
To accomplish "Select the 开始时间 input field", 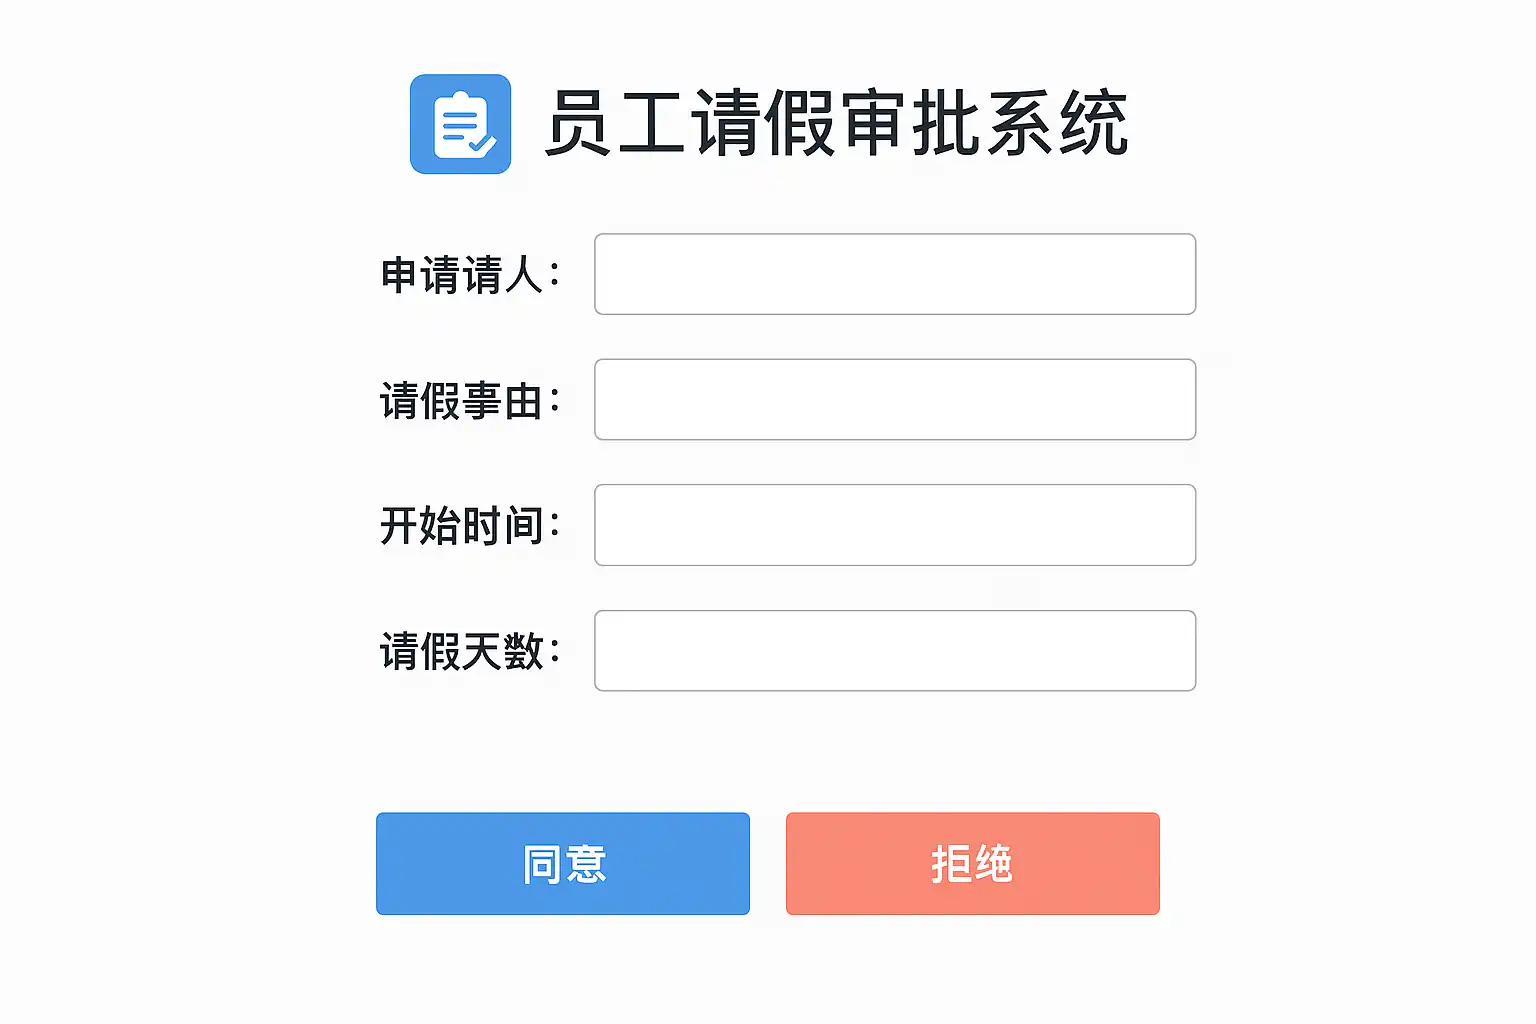I will pos(895,525).
